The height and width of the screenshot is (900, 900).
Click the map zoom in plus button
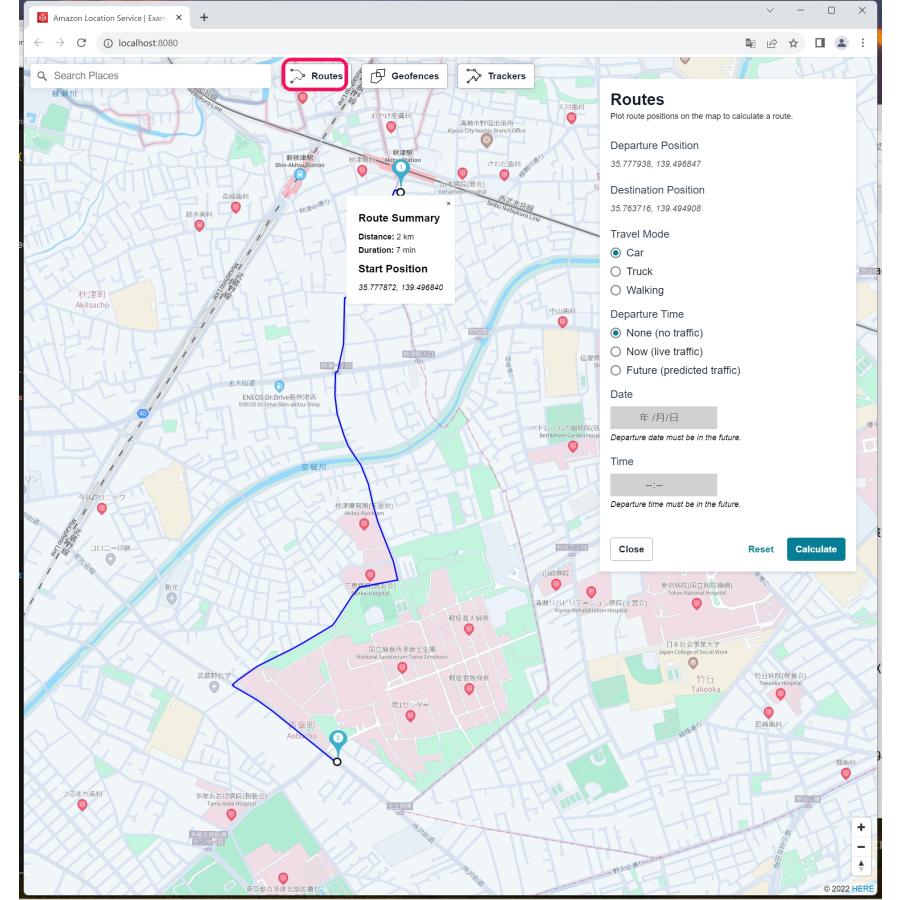[860, 828]
